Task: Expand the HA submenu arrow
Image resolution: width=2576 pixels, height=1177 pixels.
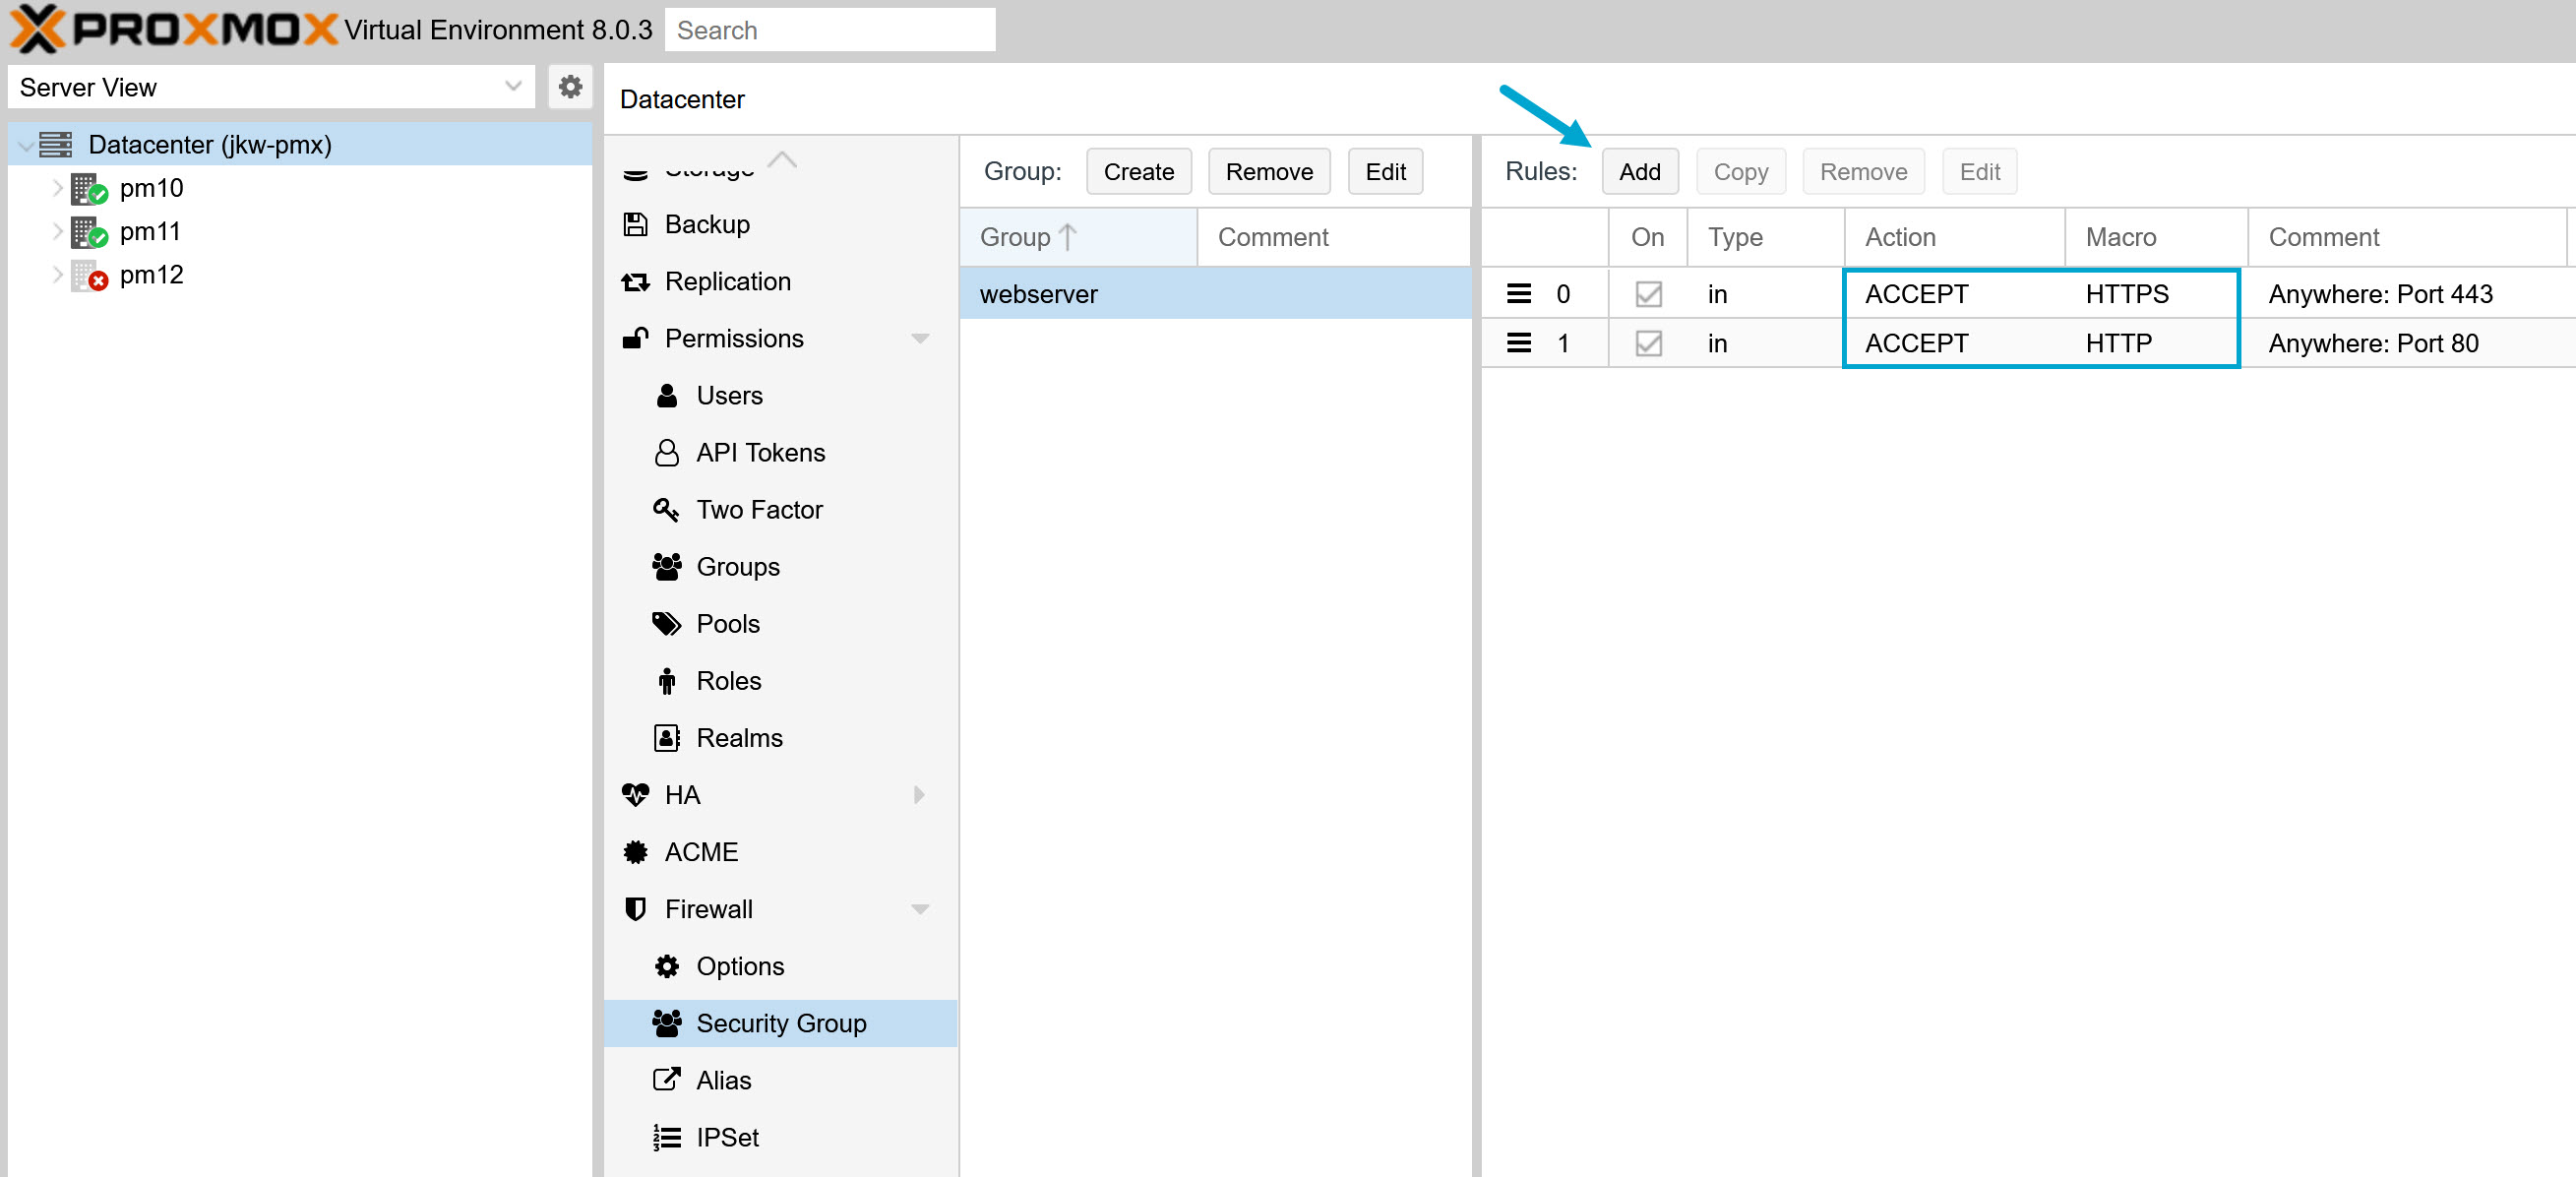Action: pos(920,795)
